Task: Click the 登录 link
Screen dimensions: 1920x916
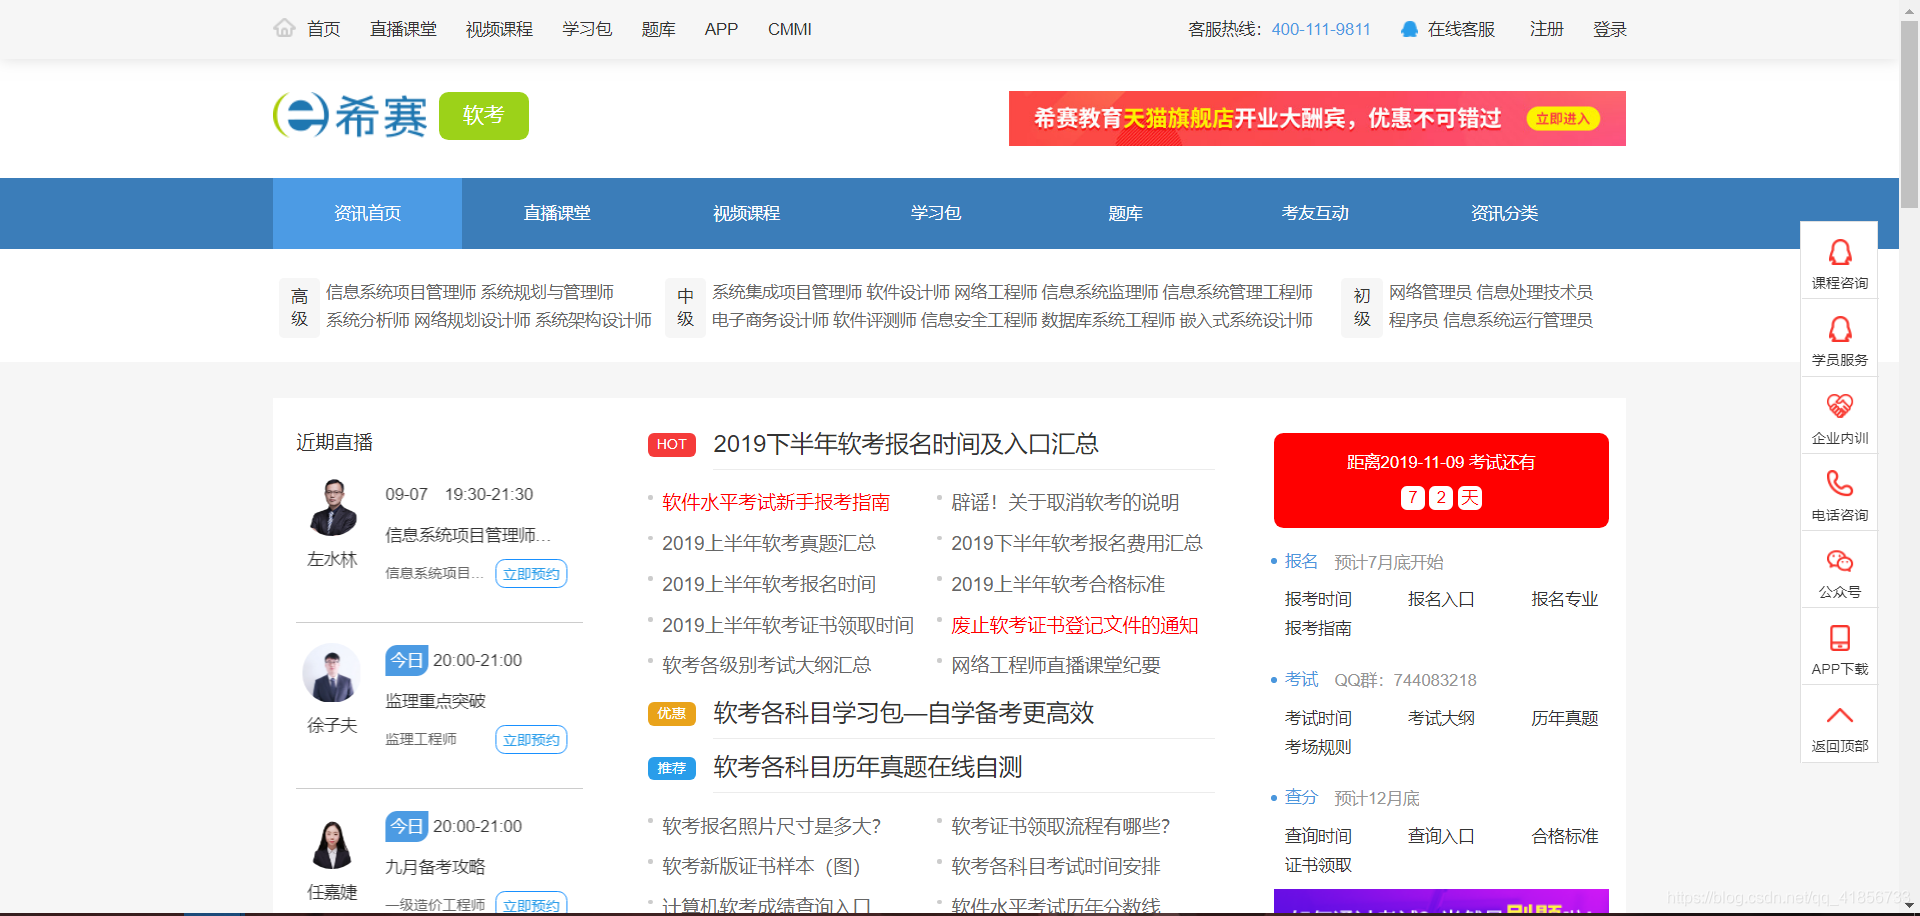Action: point(1610,29)
